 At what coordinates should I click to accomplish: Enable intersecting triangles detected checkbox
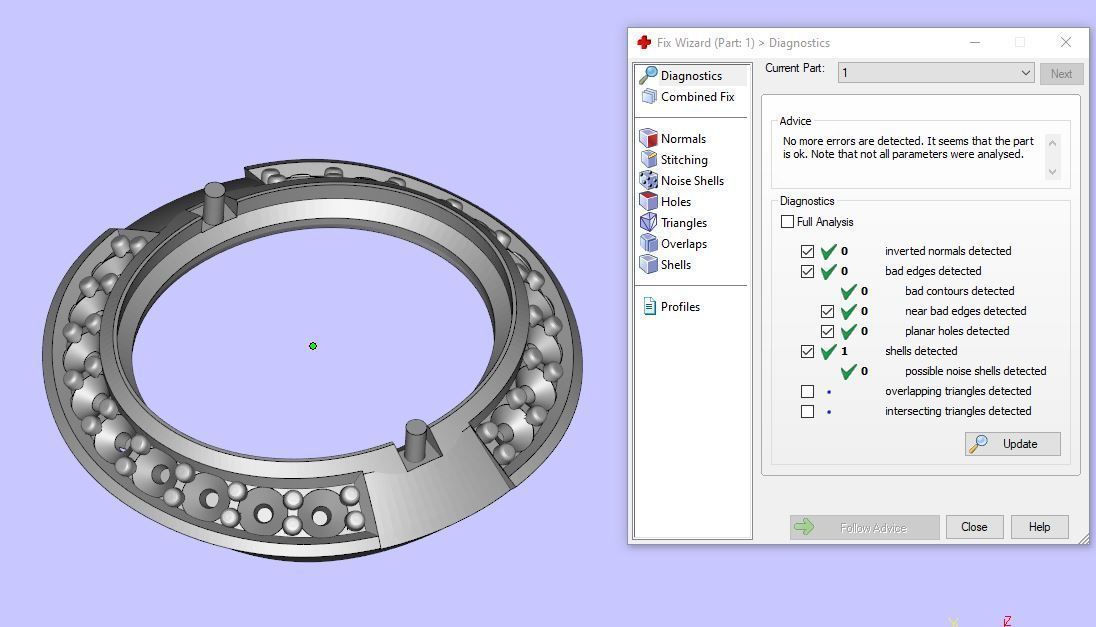(x=807, y=411)
